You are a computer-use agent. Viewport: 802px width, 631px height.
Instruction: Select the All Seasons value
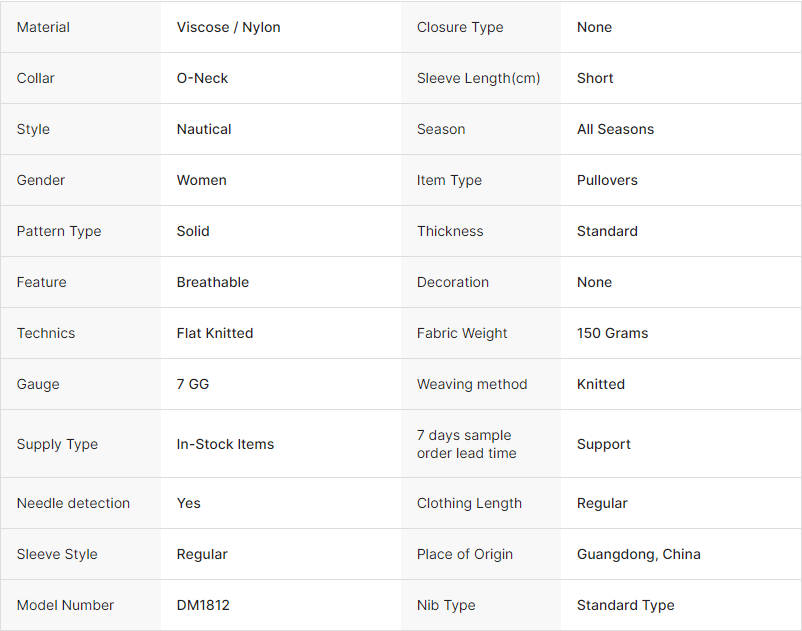tap(615, 129)
